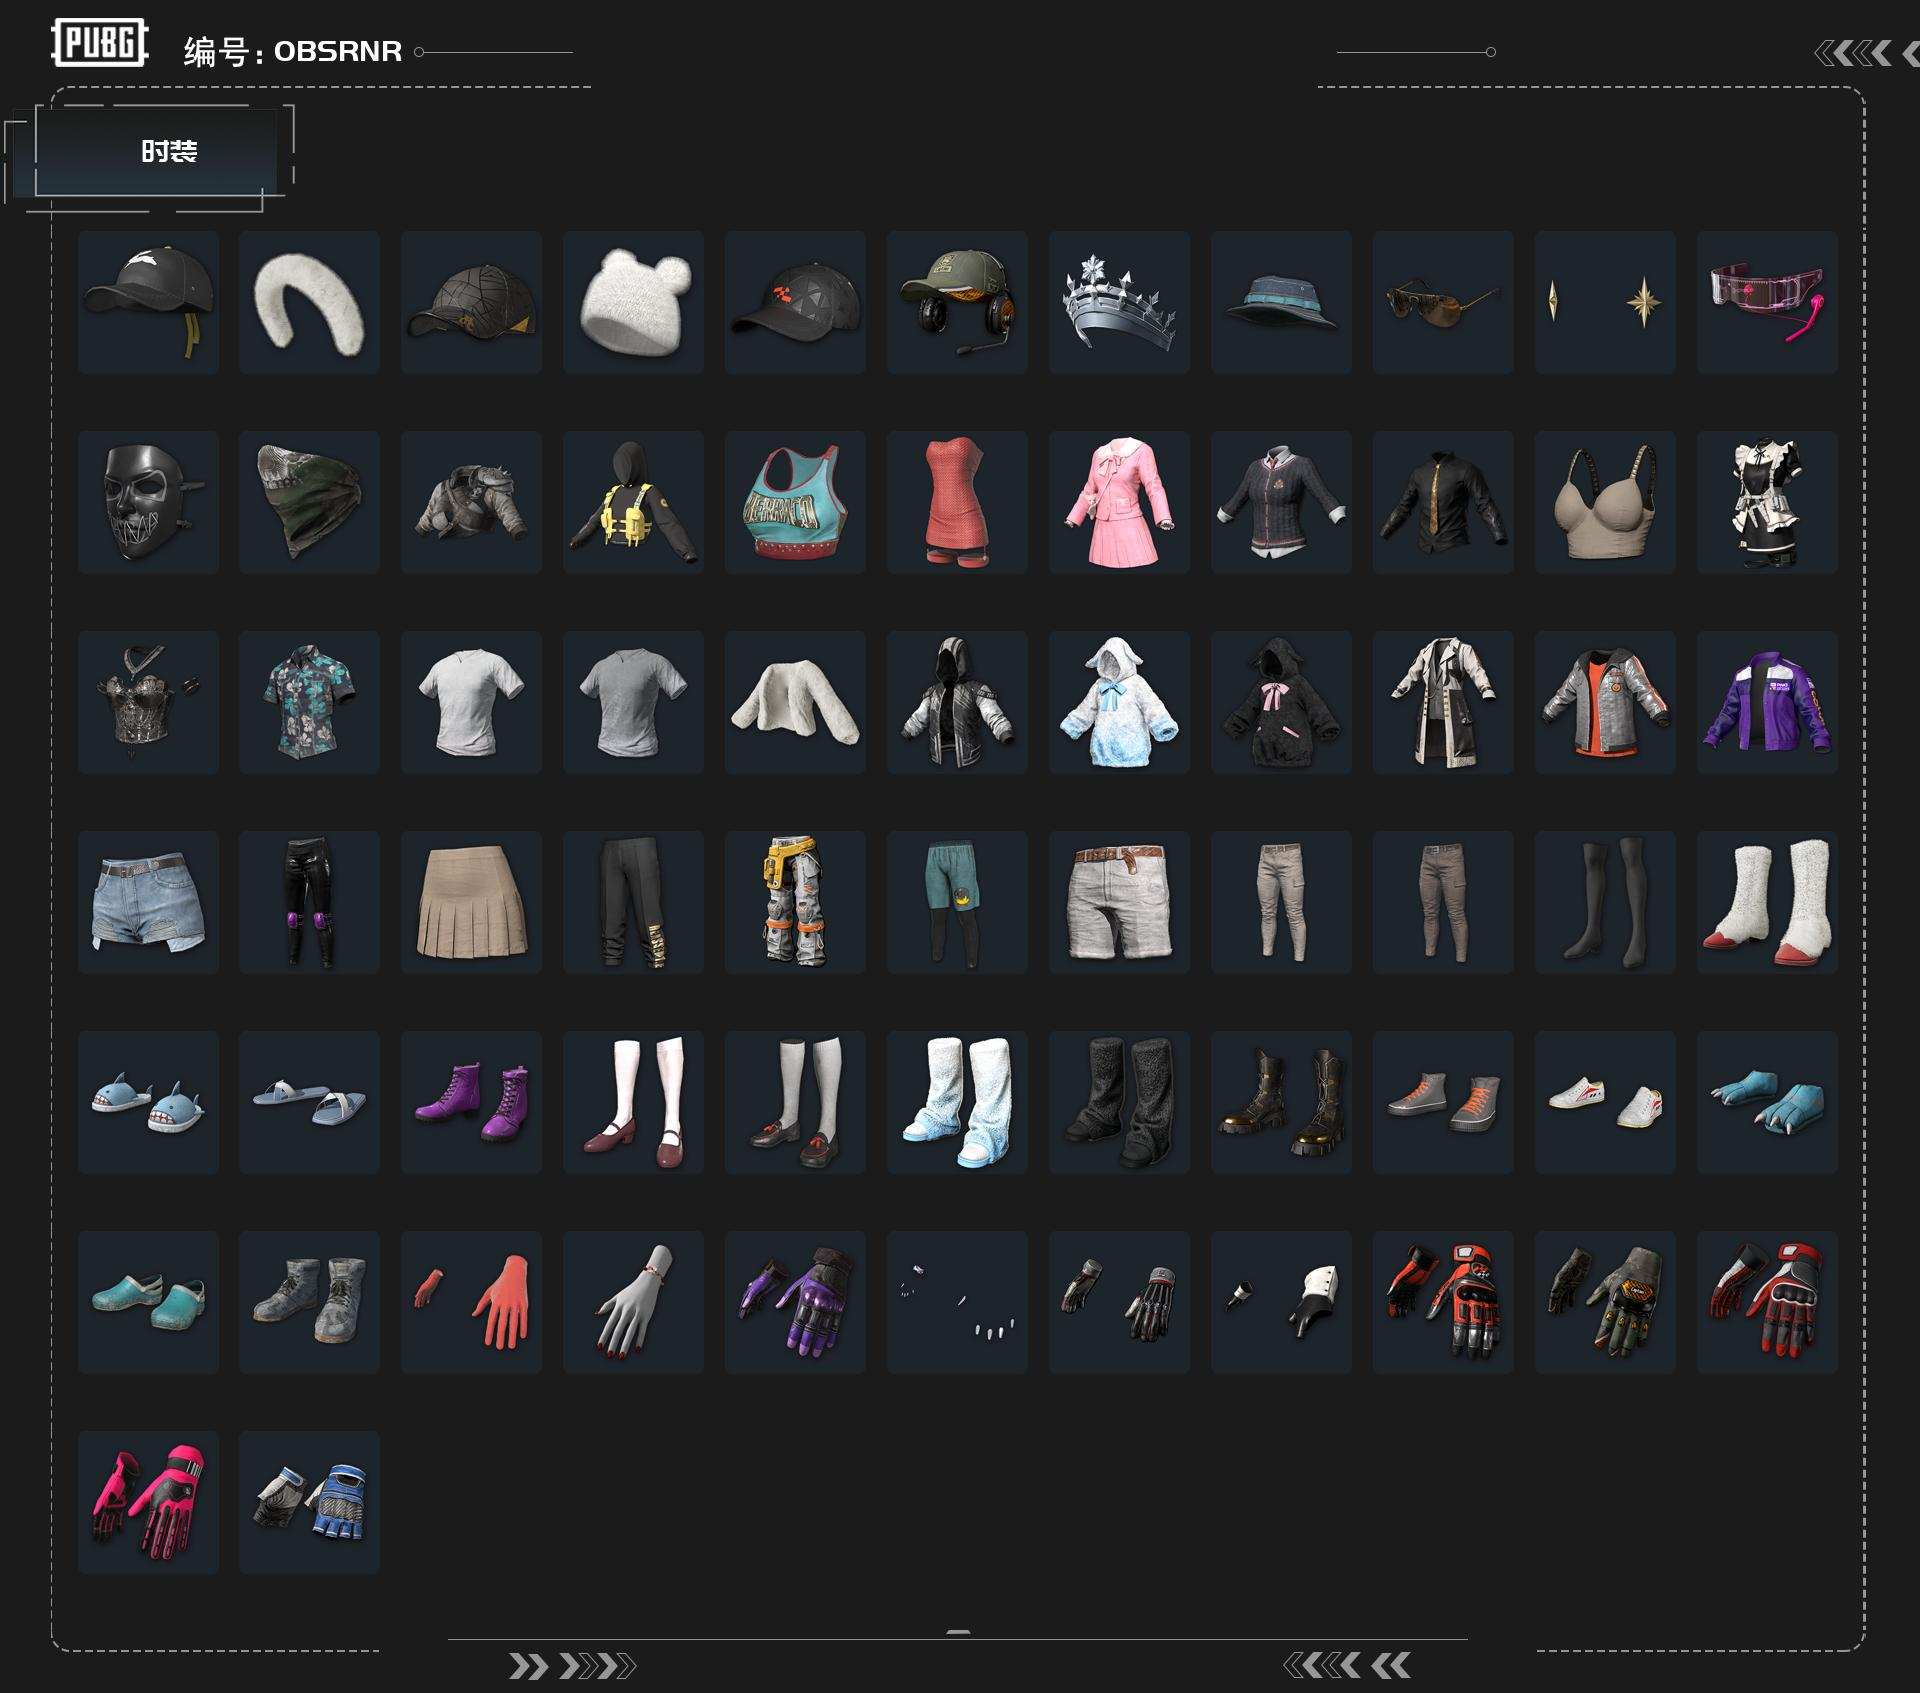Select the black and gold combat boots
1920x1693 pixels.
tap(1281, 1102)
